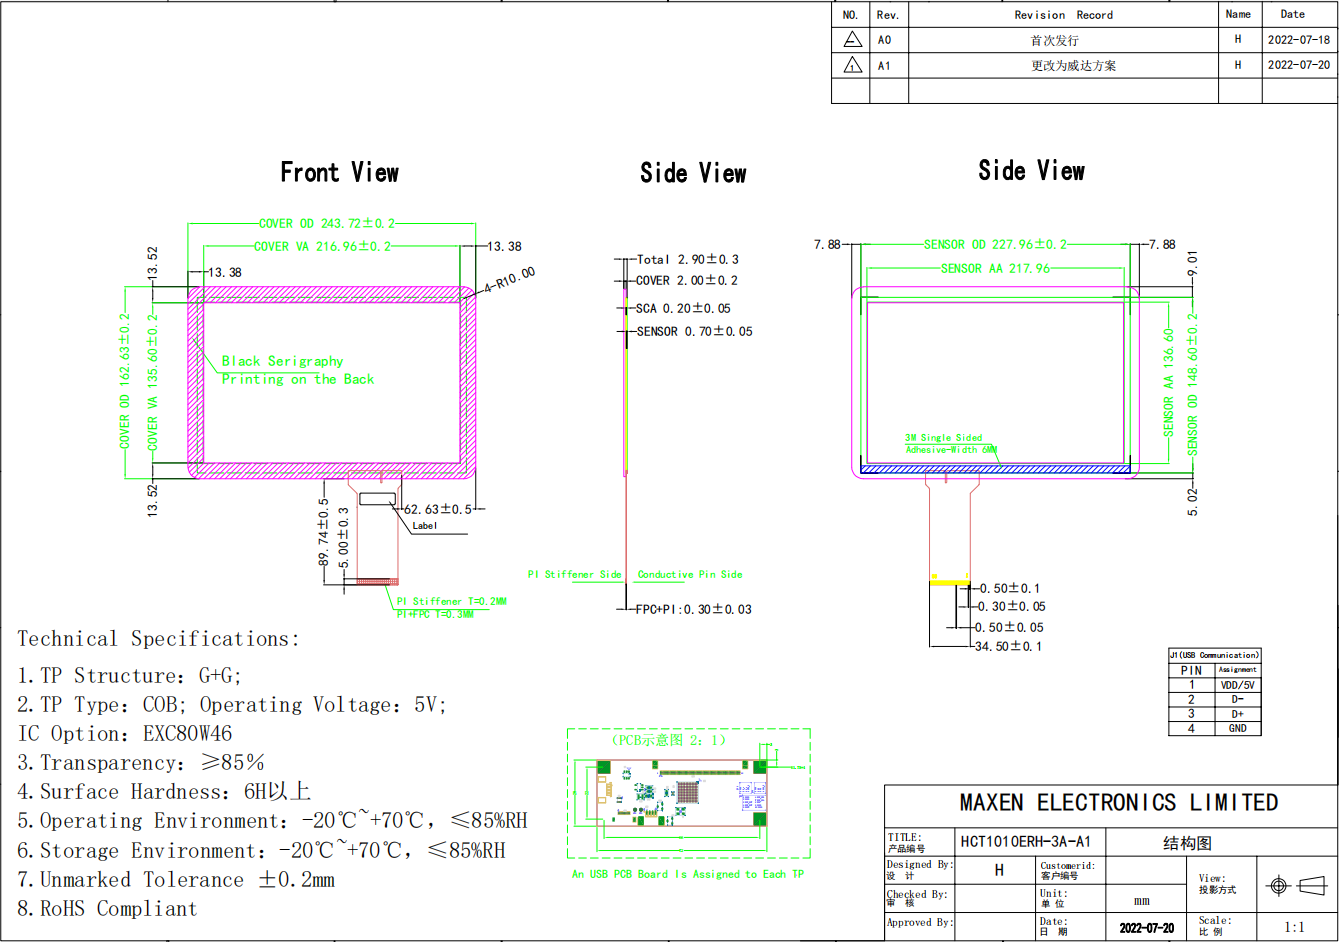Click the "62.63±0.5" dimension
1339x942 pixels.
click(x=438, y=509)
